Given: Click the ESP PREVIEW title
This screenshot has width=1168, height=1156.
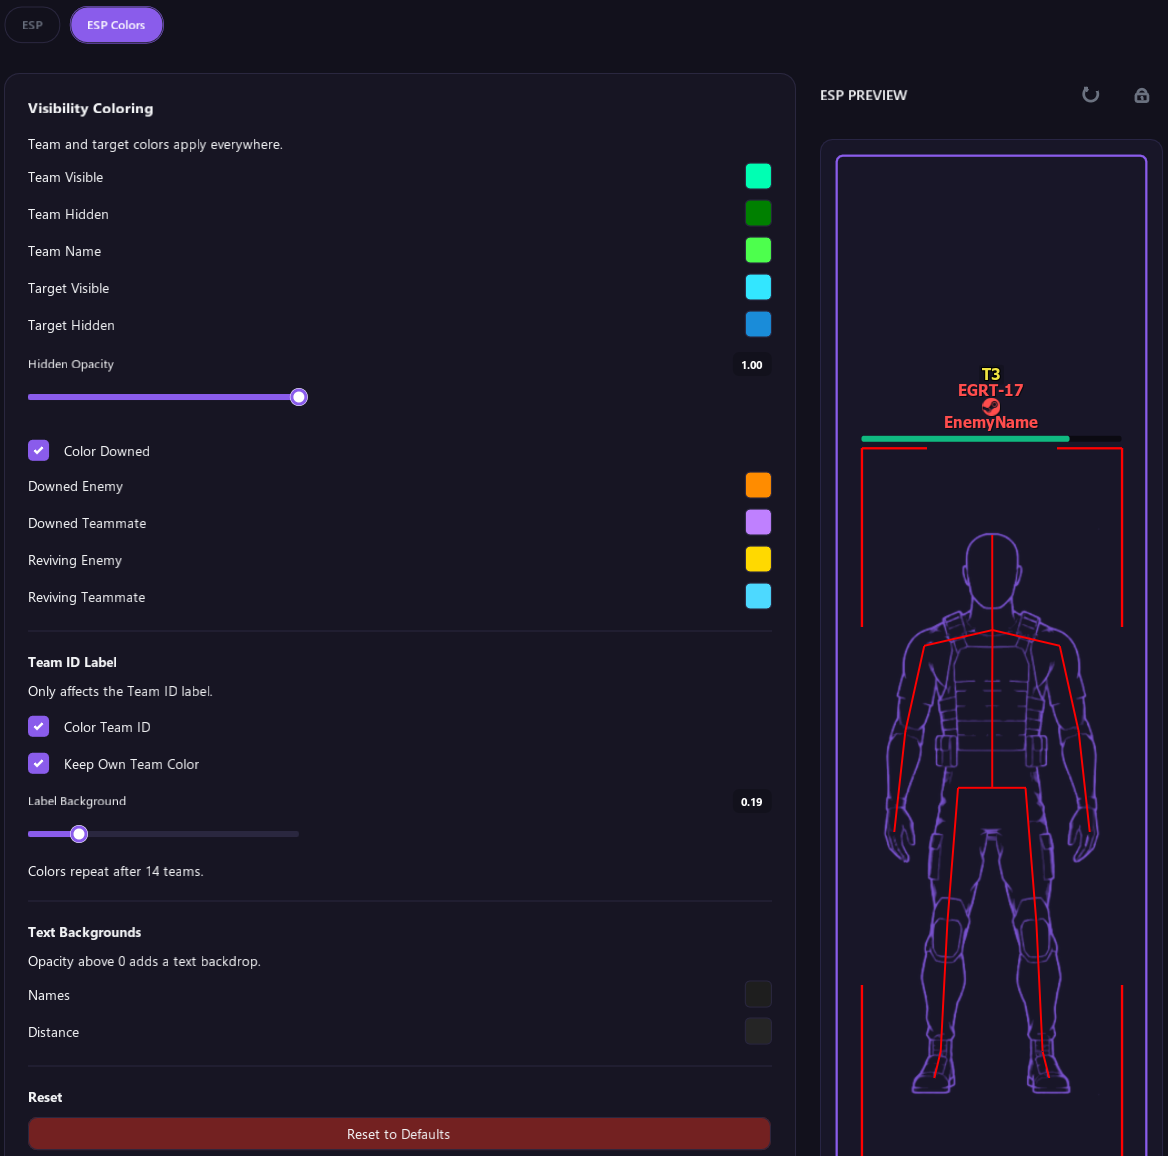Looking at the screenshot, I should click(x=863, y=95).
